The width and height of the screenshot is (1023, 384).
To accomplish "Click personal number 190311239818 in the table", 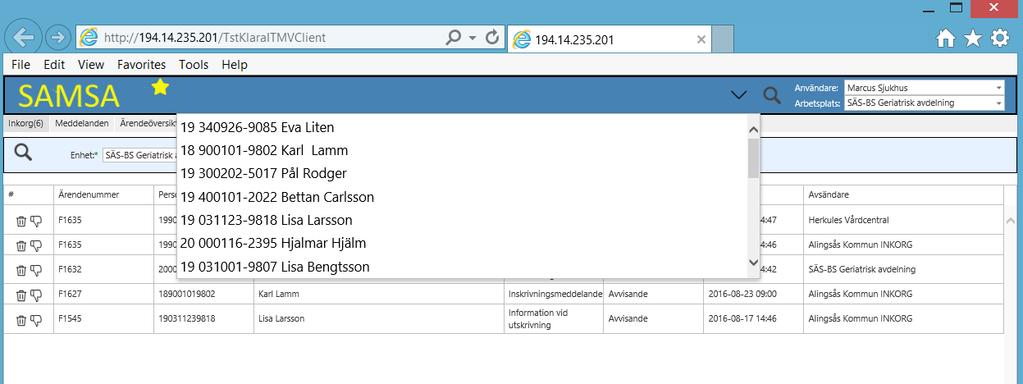I will [x=187, y=319].
